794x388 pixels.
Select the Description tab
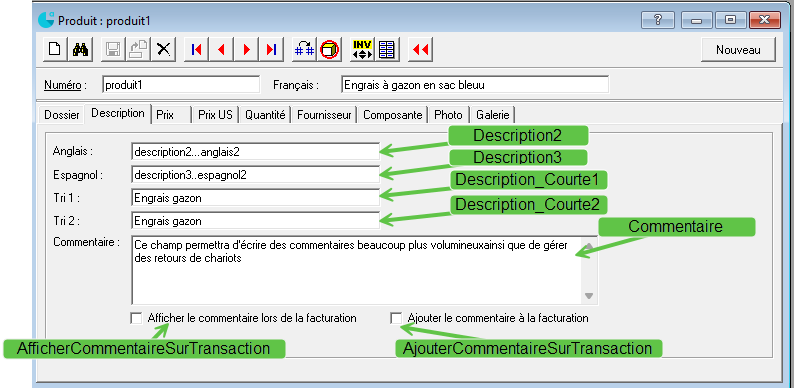click(x=118, y=113)
